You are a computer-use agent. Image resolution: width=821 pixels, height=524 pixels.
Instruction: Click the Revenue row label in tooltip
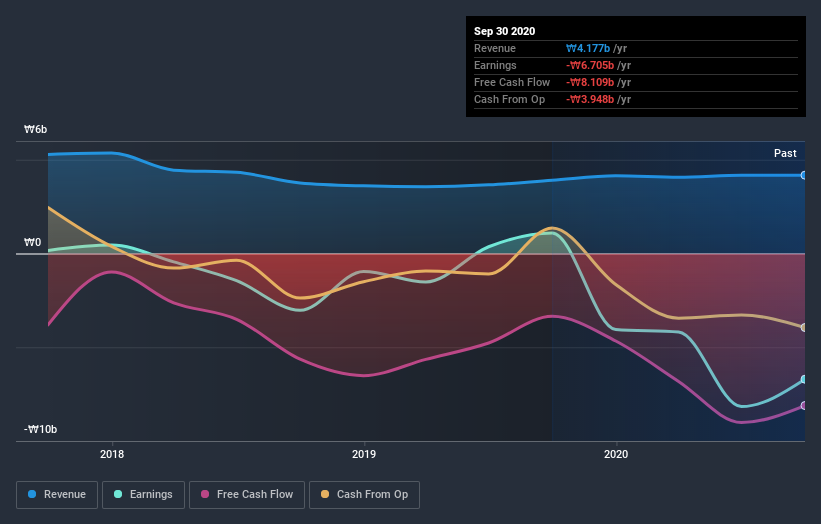click(x=495, y=48)
